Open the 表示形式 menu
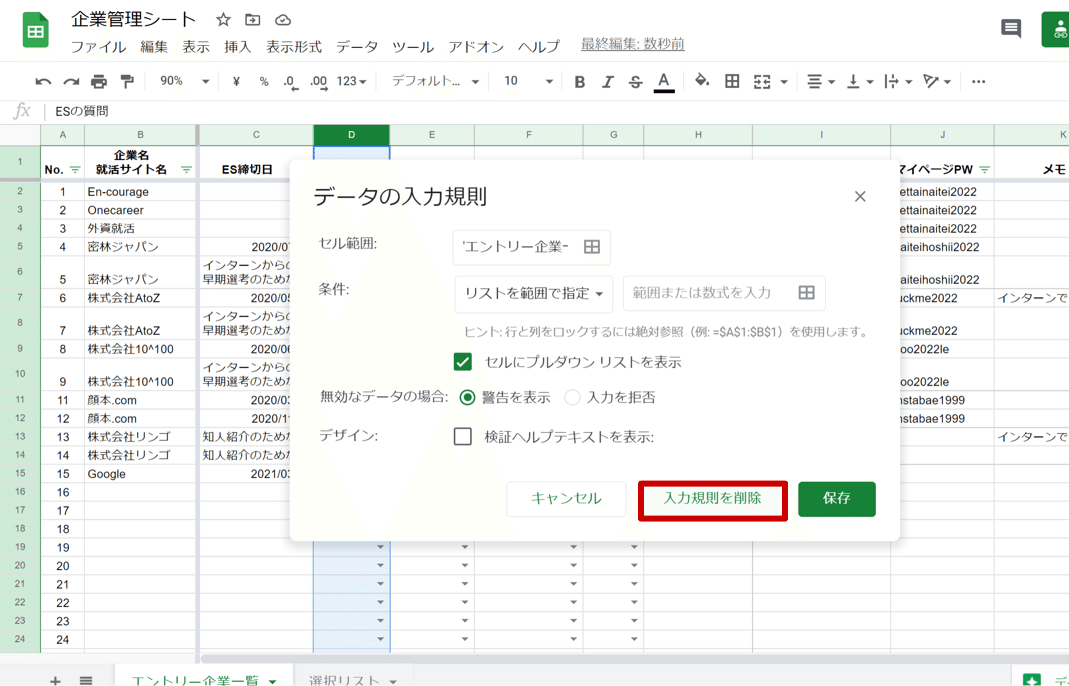This screenshot has width=1069, height=686. [x=294, y=47]
